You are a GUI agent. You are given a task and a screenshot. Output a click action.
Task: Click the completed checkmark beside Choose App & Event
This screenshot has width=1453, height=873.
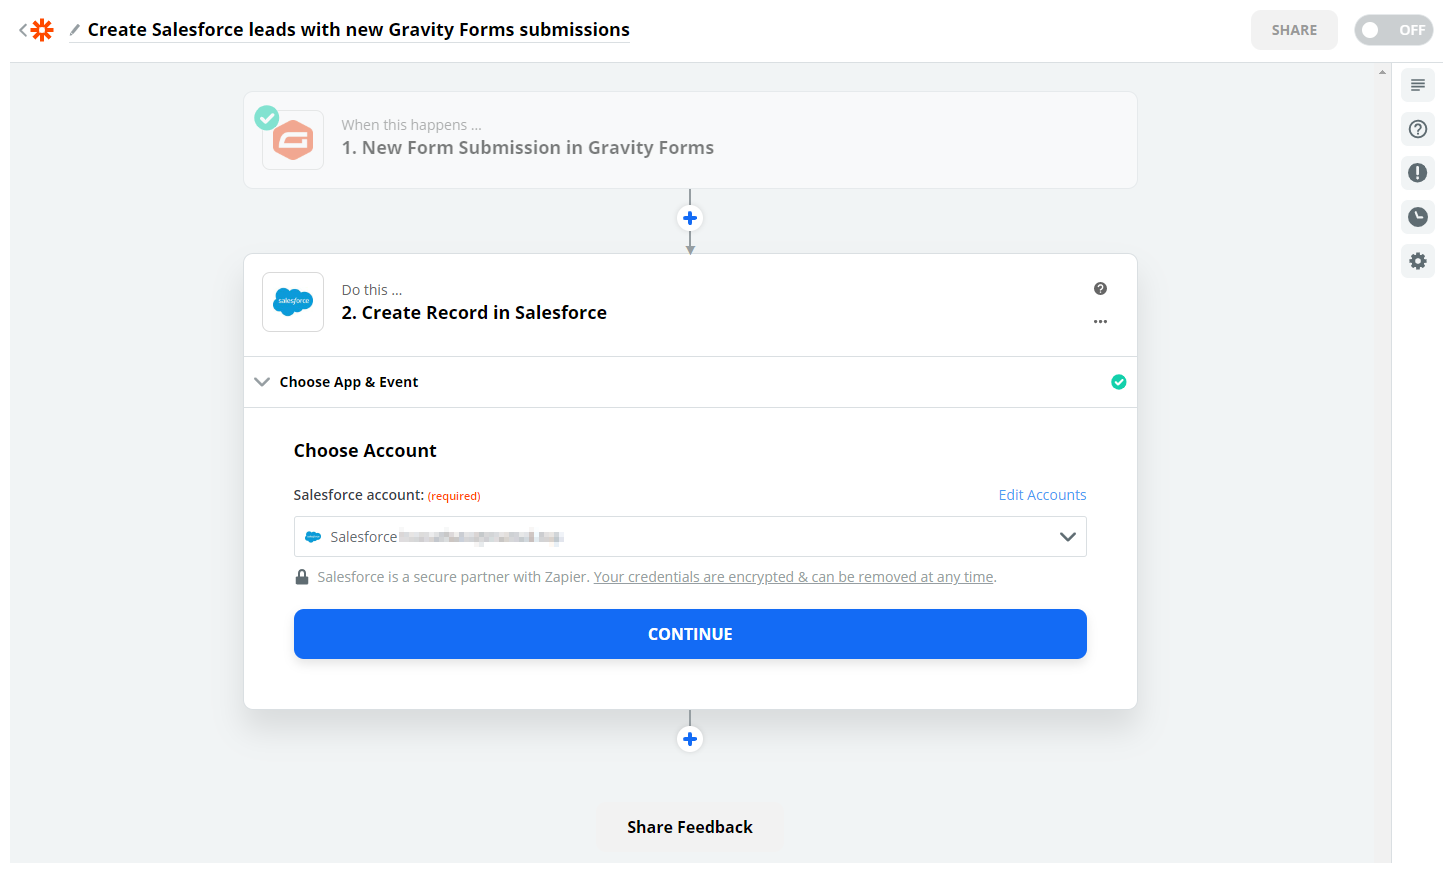[1119, 382]
